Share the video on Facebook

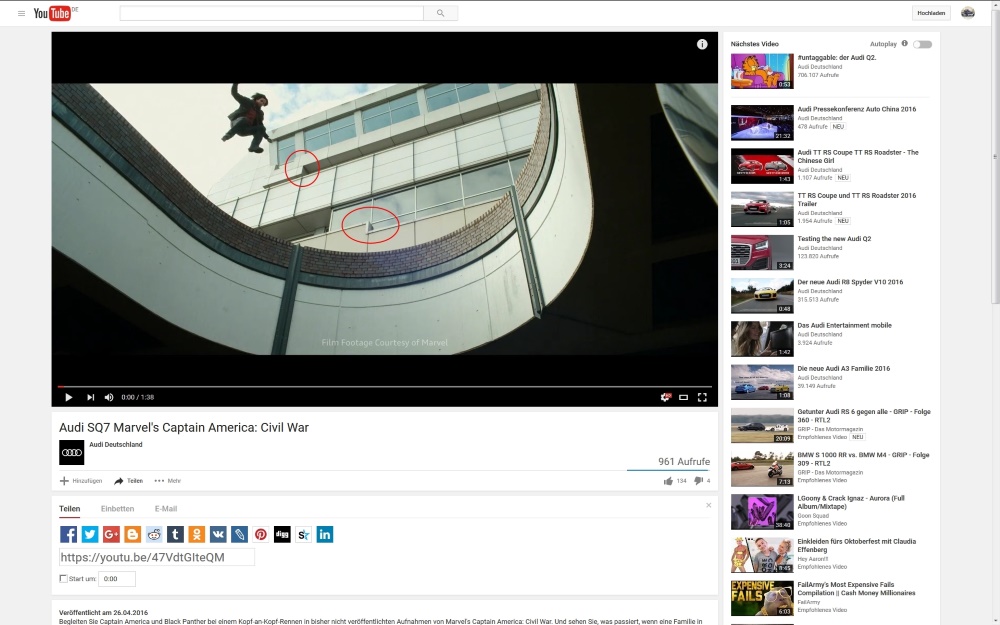[68, 534]
